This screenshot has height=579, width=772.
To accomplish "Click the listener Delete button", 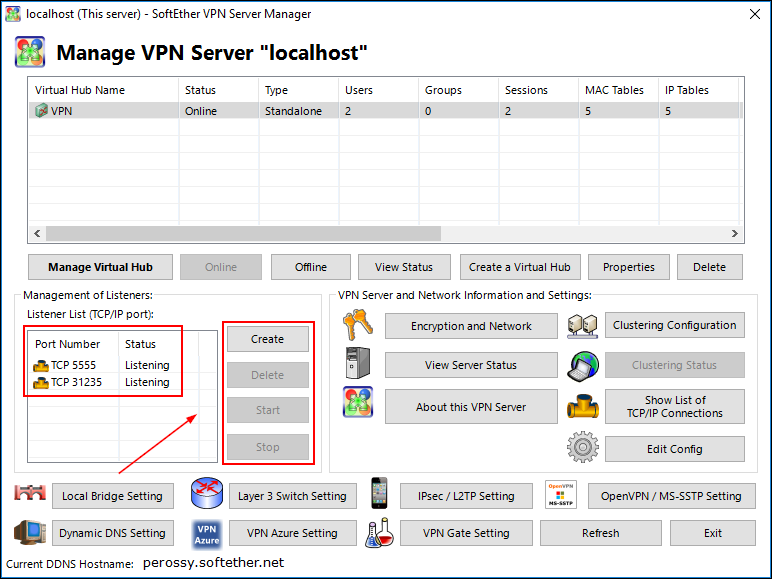I will [267, 375].
